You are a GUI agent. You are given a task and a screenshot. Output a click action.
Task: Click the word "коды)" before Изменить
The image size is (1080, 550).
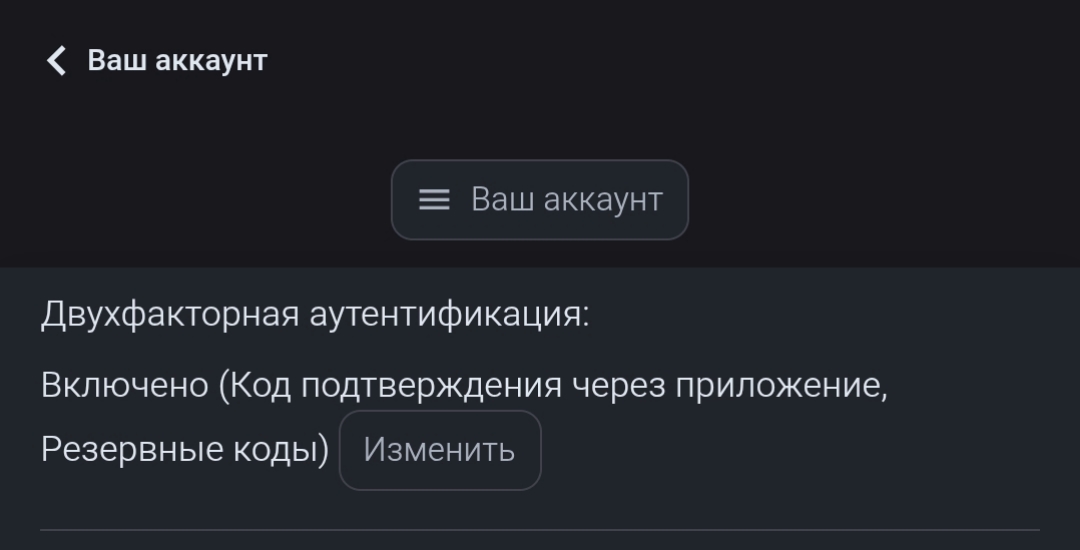[281, 450]
